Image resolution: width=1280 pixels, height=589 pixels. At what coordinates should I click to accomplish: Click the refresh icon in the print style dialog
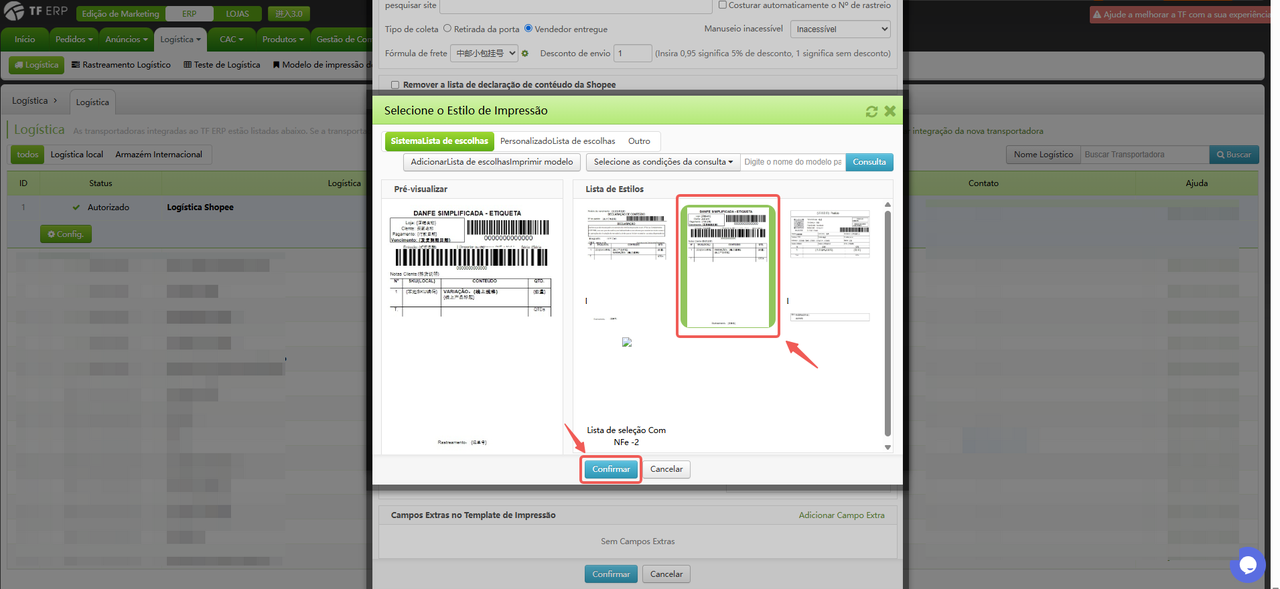click(x=871, y=111)
